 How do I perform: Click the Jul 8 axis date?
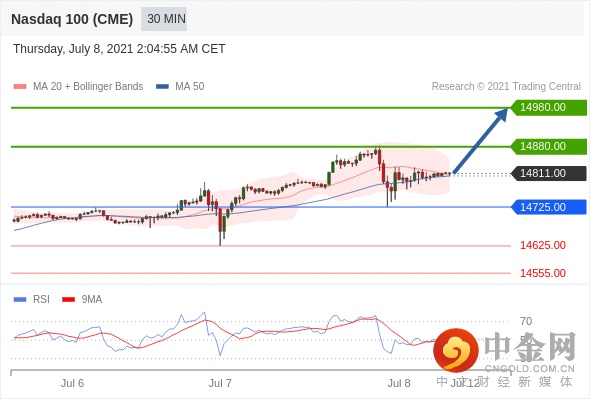[399, 383]
